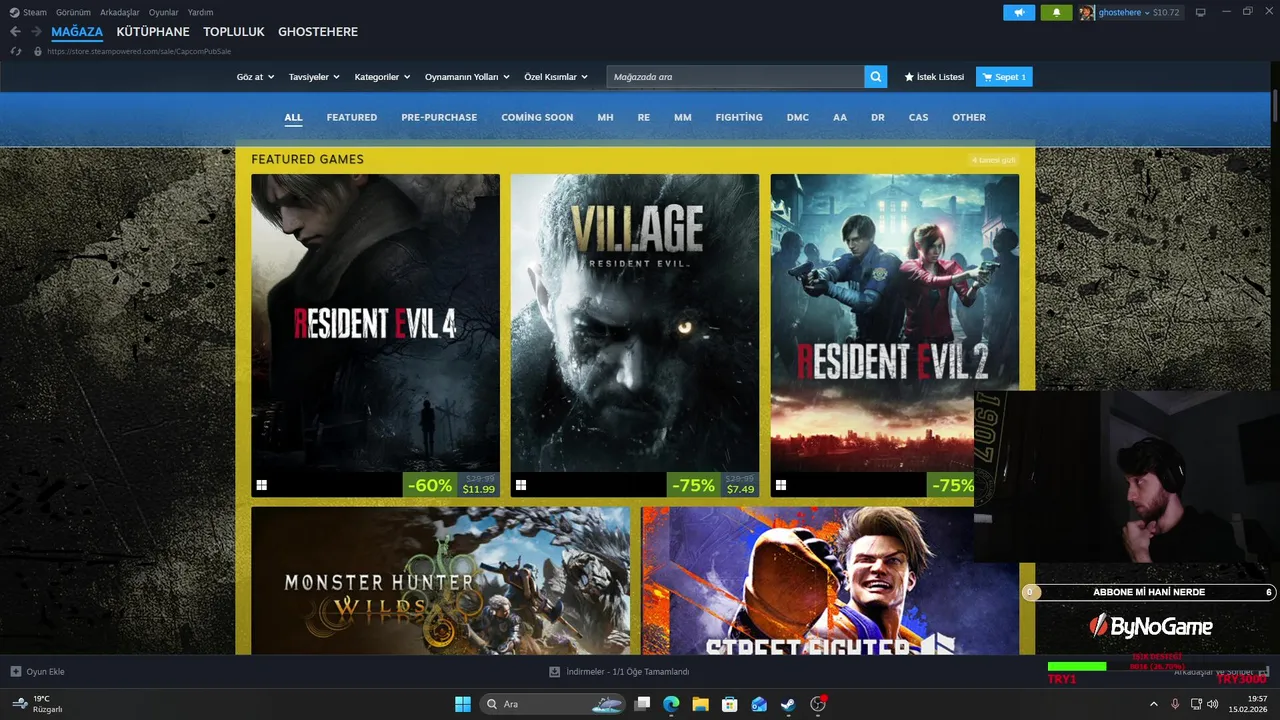Click the Oyun Ekle plus icon
Screen dimensions: 1280x720
coord(16,672)
